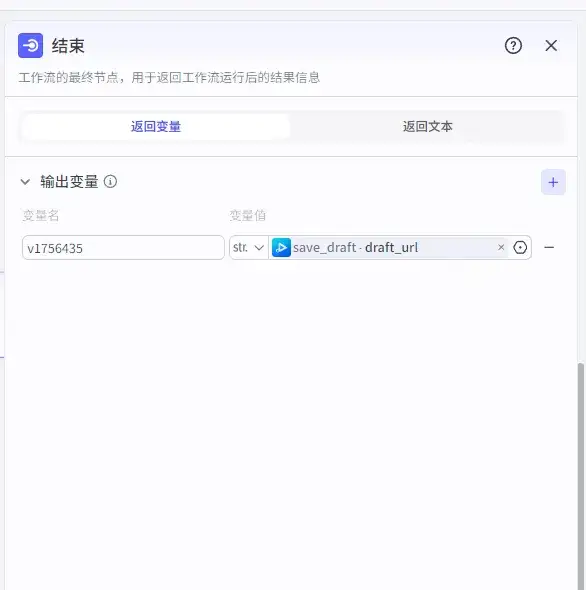Viewport: 586px width, 590px height.
Task: Click the panel vertical scrollbar
Action: [x=581, y=476]
